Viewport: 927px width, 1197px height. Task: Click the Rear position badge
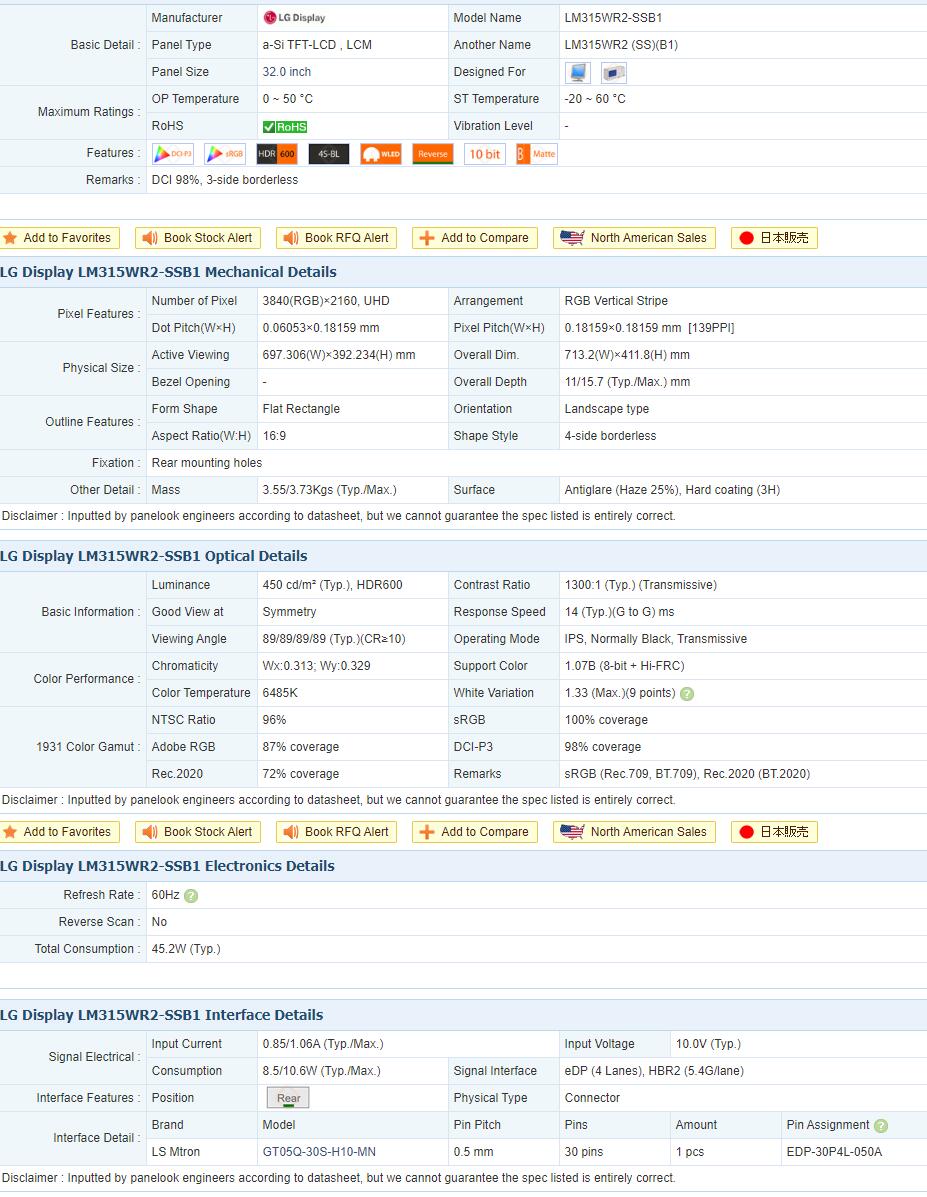click(x=288, y=1098)
